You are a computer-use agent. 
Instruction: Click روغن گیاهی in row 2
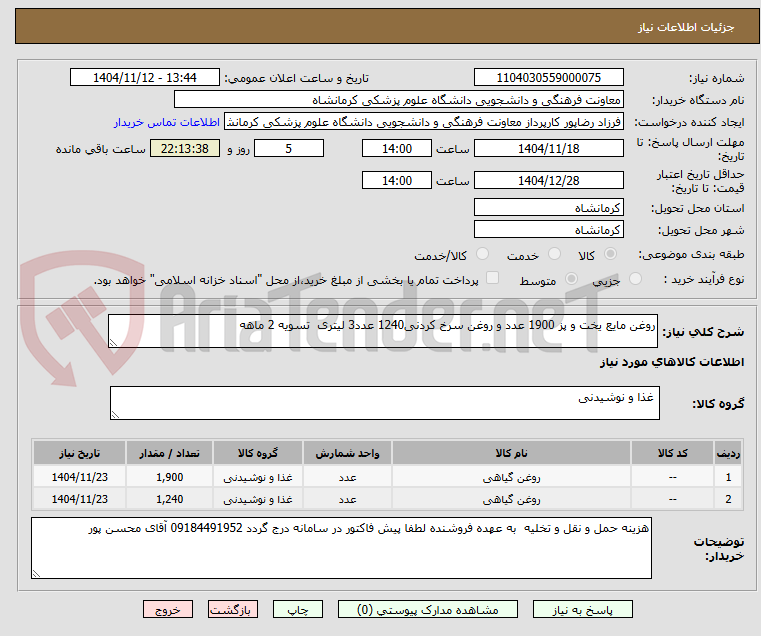[x=511, y=500]
